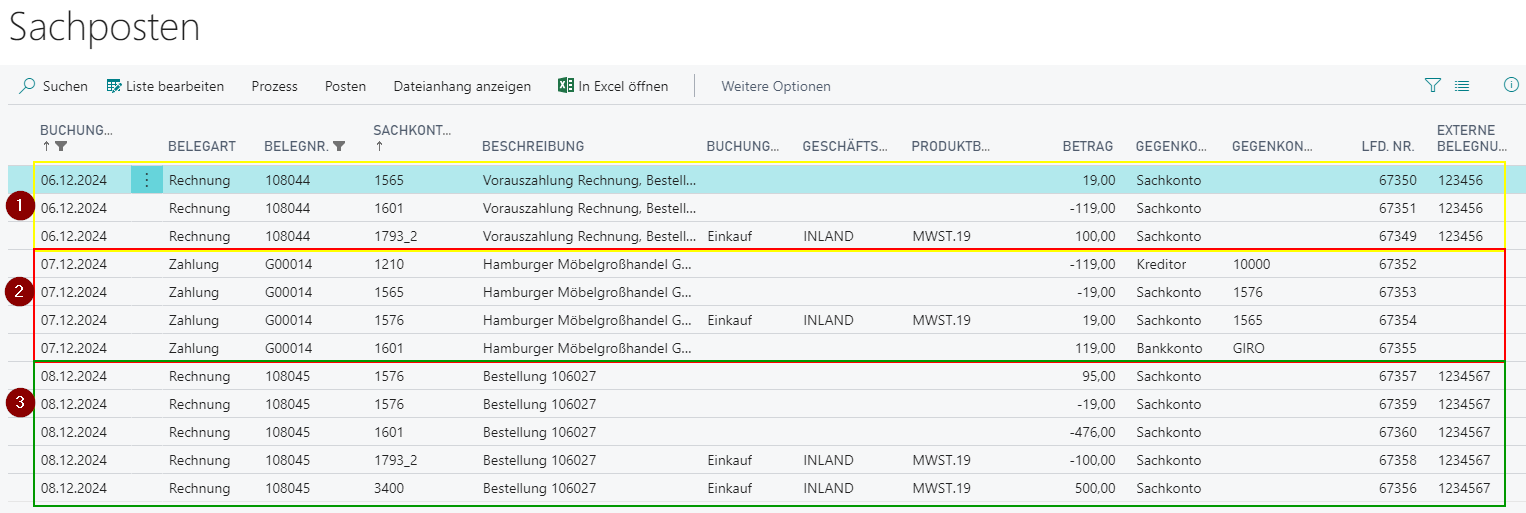Select posting date 06.12.2024 in first row
This screenshot has height=513, width=1526.
coord(73,181)
